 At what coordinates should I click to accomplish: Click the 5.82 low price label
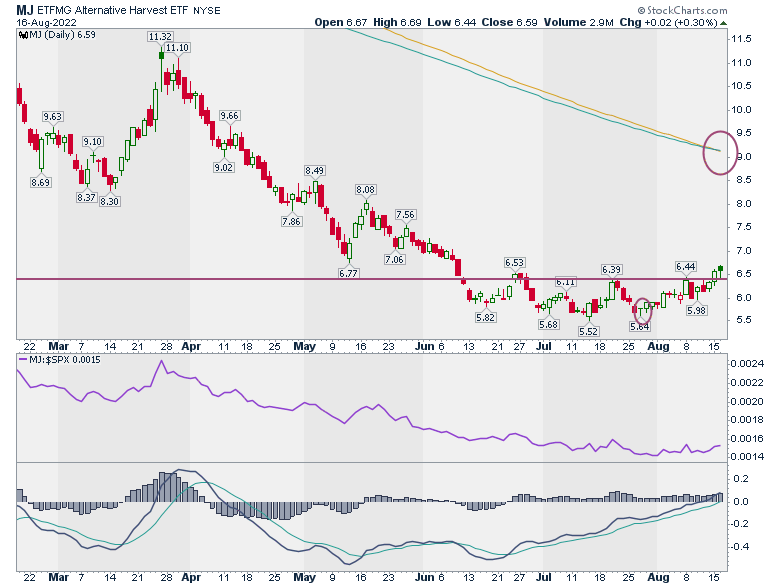485,317
